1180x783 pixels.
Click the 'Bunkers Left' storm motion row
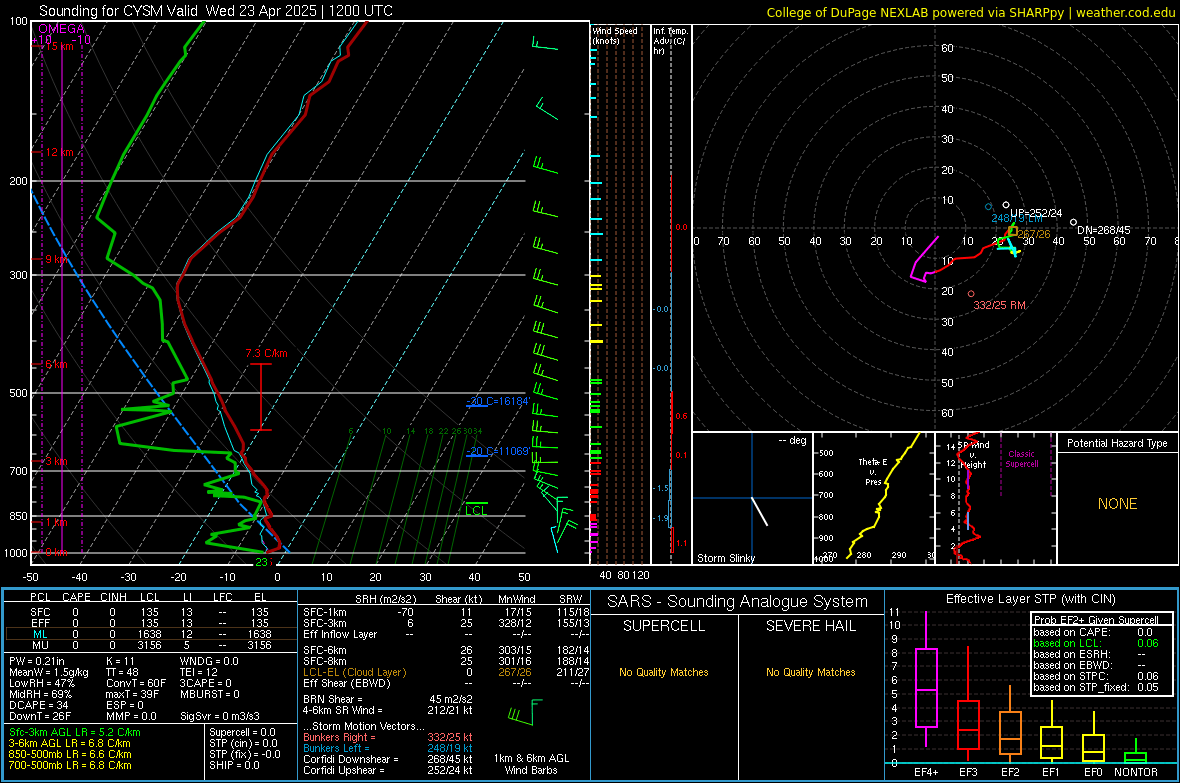388,748
